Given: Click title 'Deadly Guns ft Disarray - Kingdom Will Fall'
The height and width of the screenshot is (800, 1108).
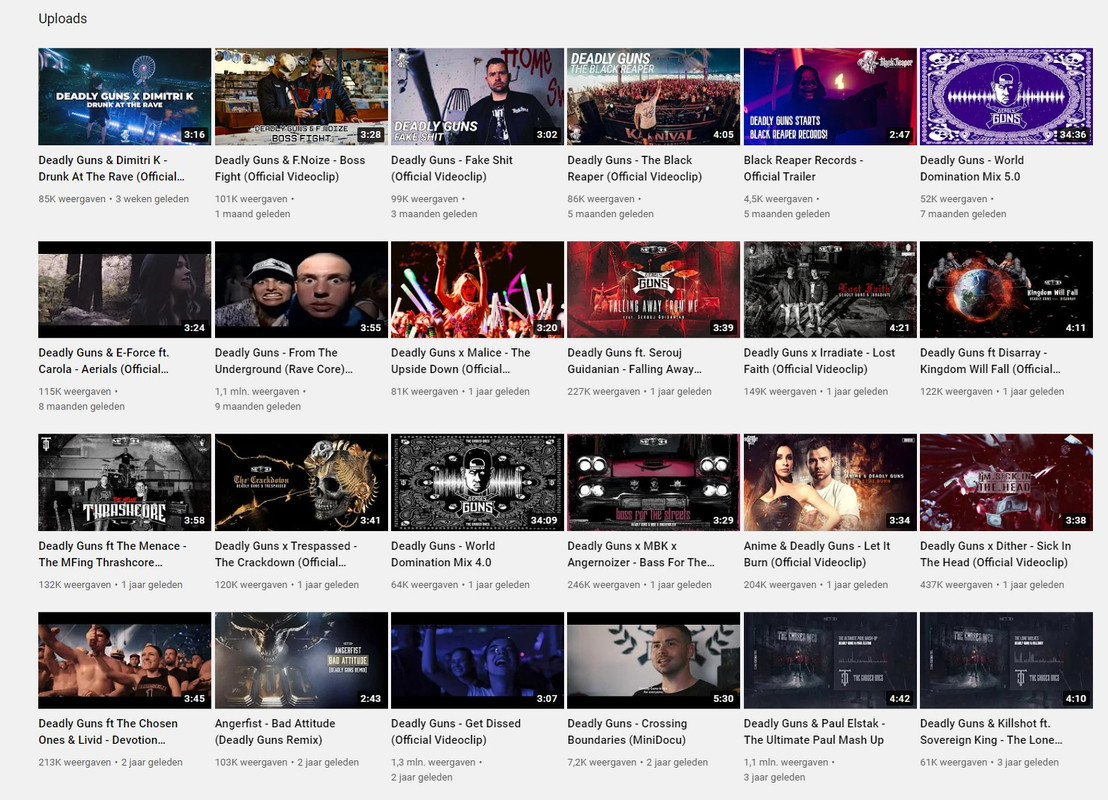Looking at the screenshot, I should (991, 360).
